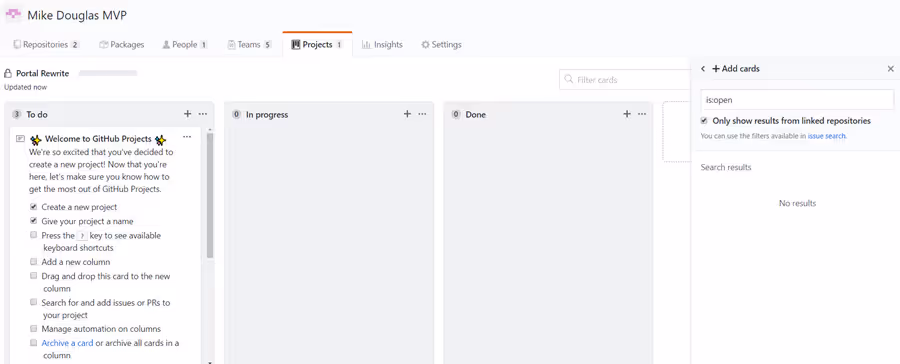The image size is (900, 364).
Task: Switch to the Packages tab
Action: point(122,44)
